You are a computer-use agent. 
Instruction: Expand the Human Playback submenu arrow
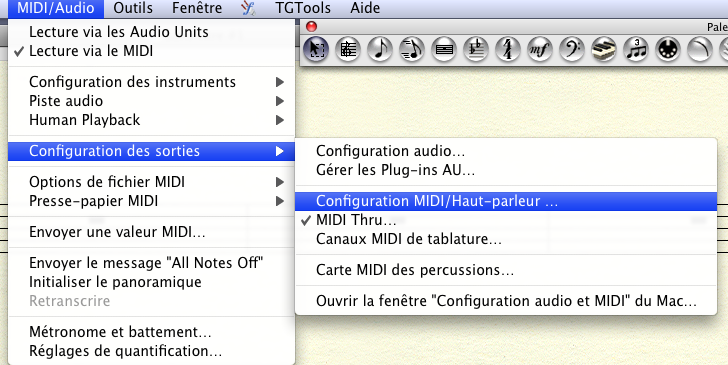click(x=280, y=120)
